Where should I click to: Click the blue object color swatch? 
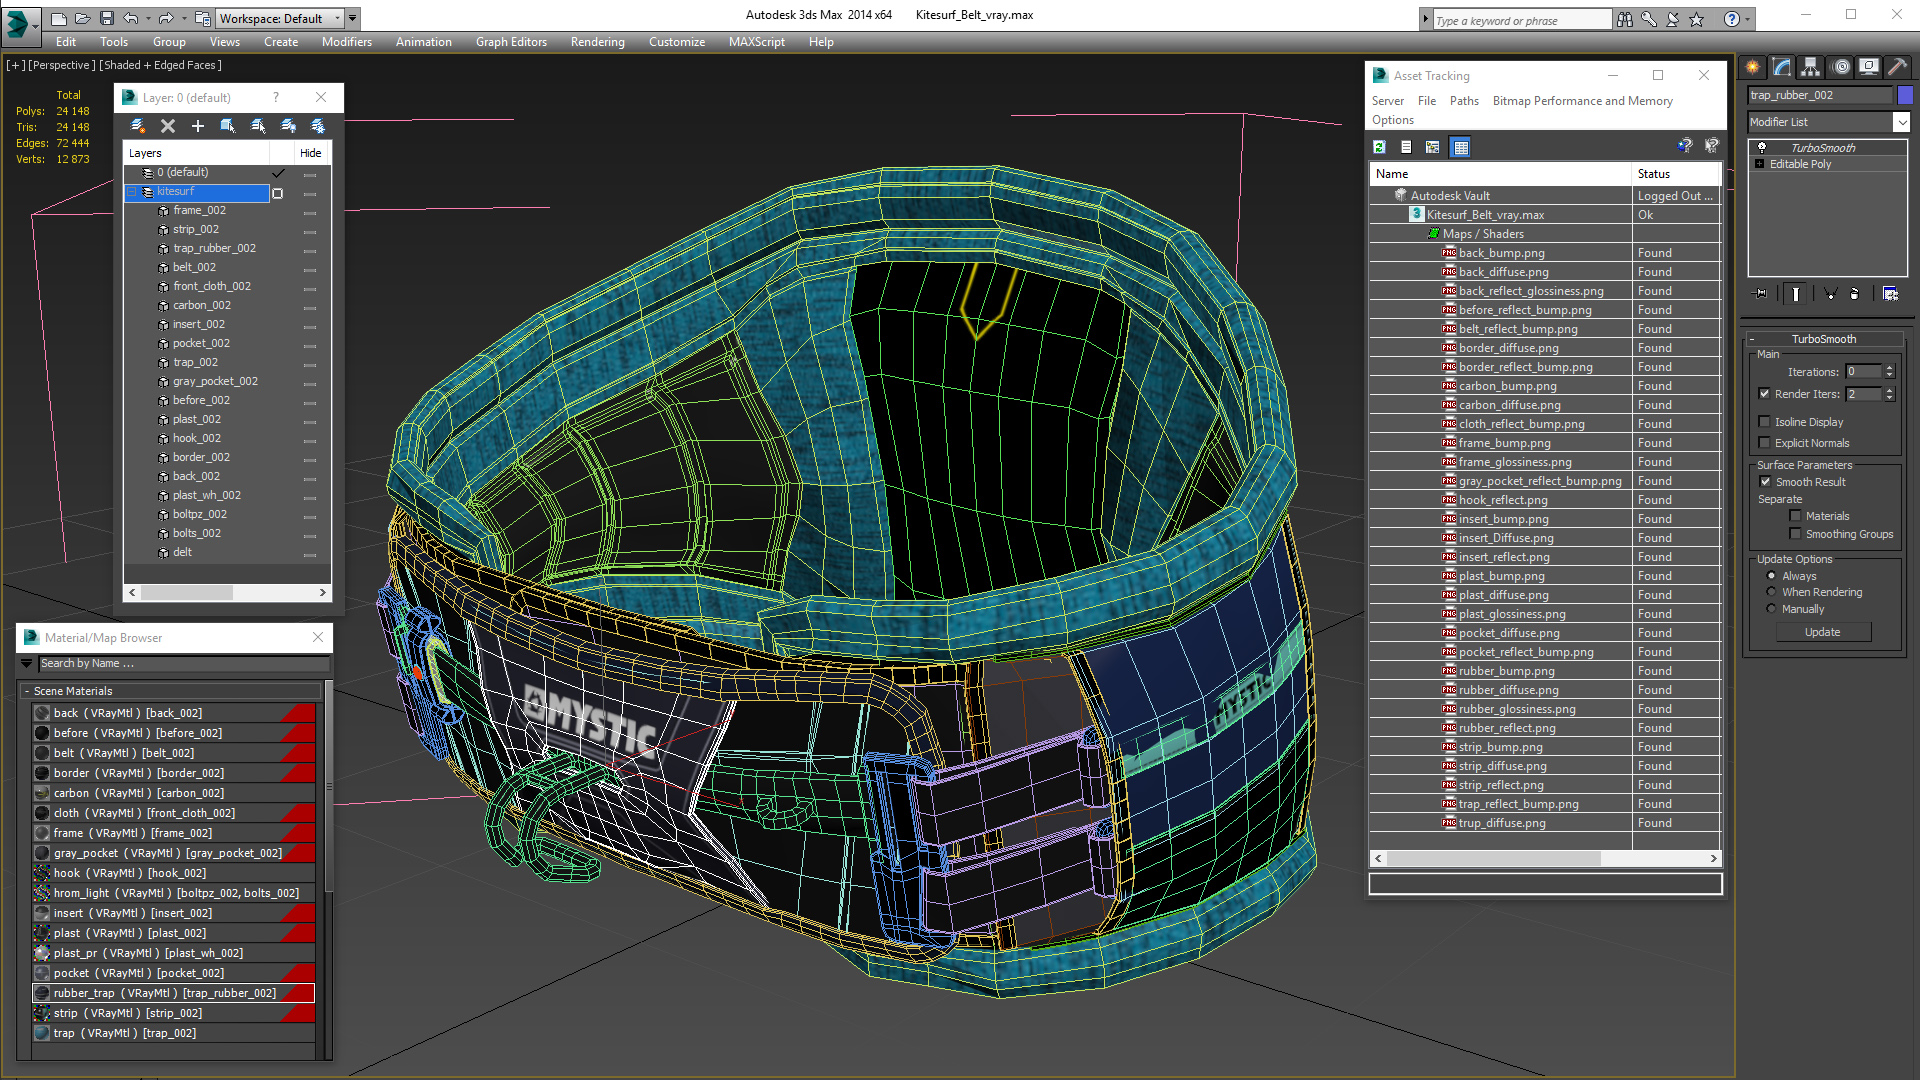(1905, 95)
